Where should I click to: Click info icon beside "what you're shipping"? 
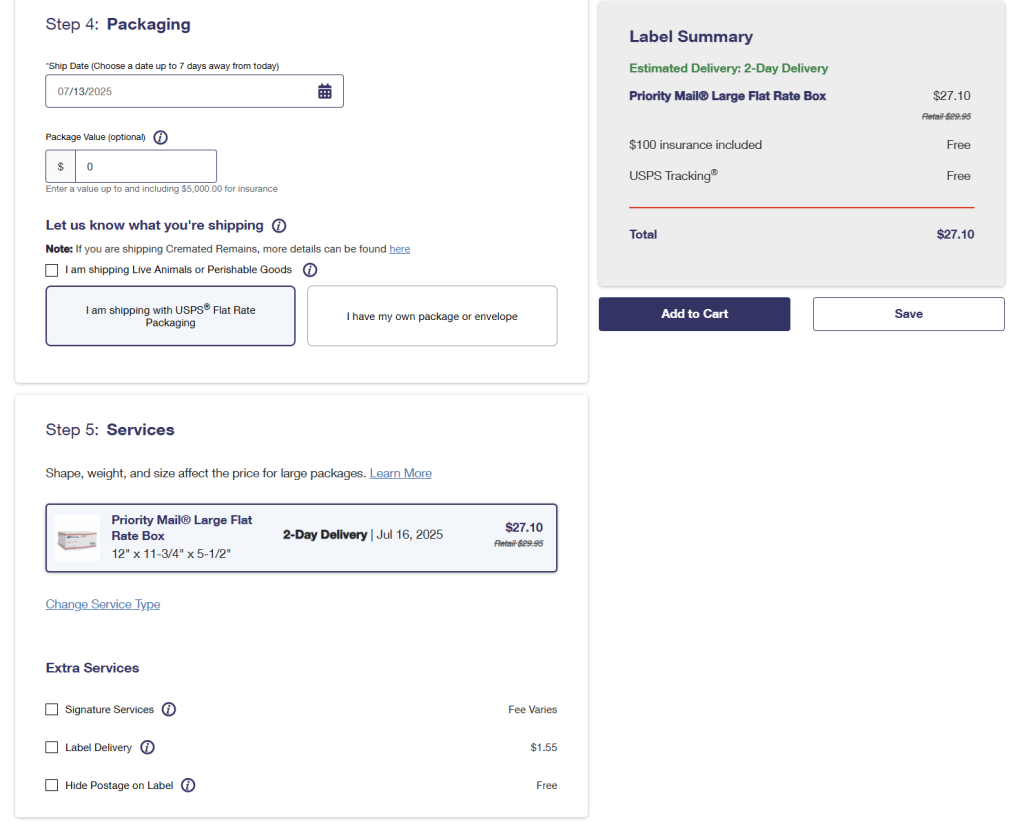pyautogui.click(x=279, y=226)
